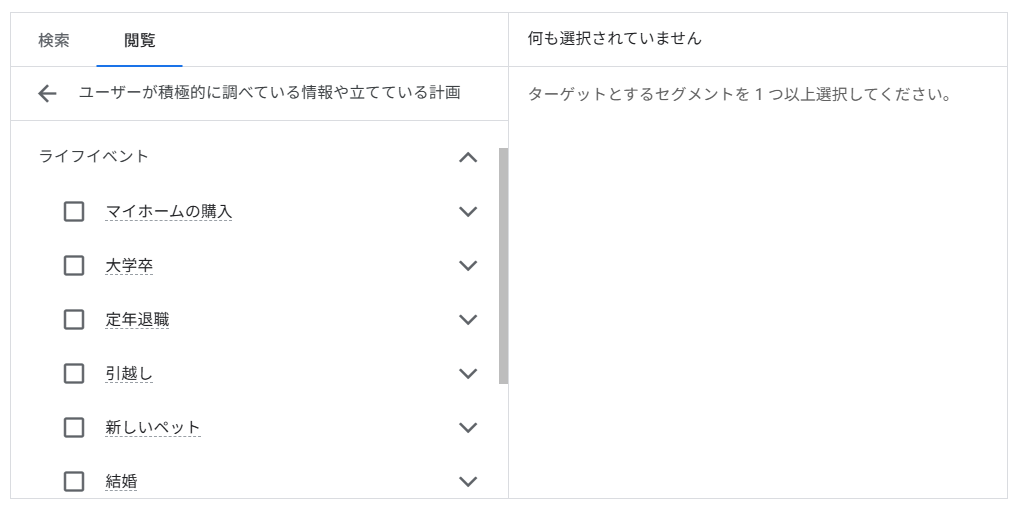Click the マイホームの購入 label
Image resolution: width=1022 pixels, height=517 pixels.
click(169, 212)
